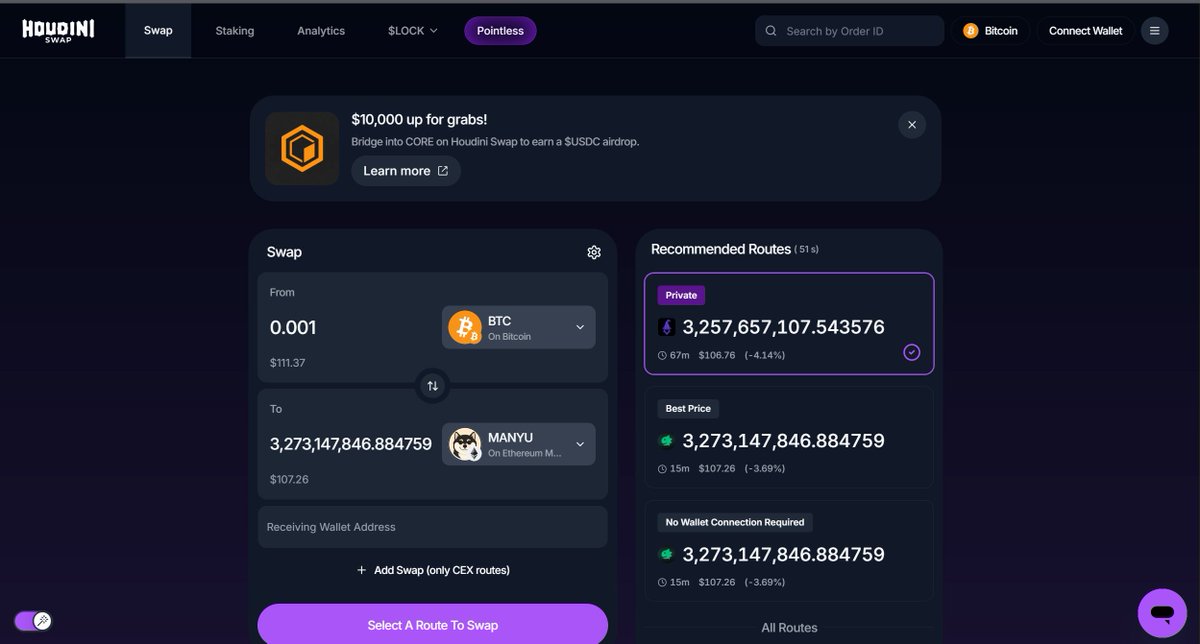Click the Connect Wallet button

[1085, 31]
